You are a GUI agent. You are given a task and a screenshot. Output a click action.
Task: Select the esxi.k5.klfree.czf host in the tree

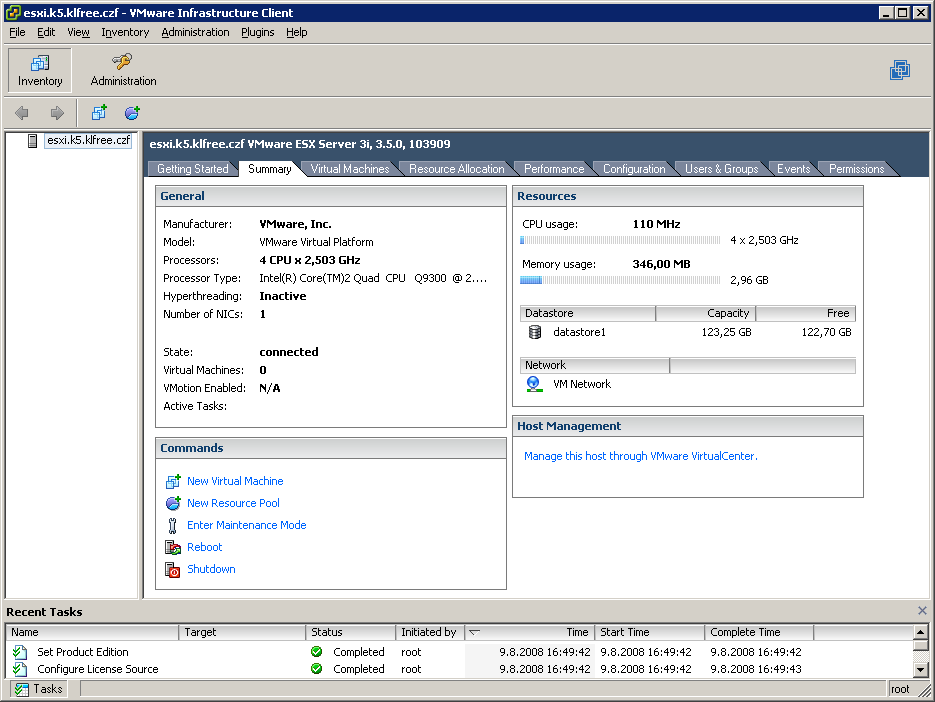tap(88, 140)
